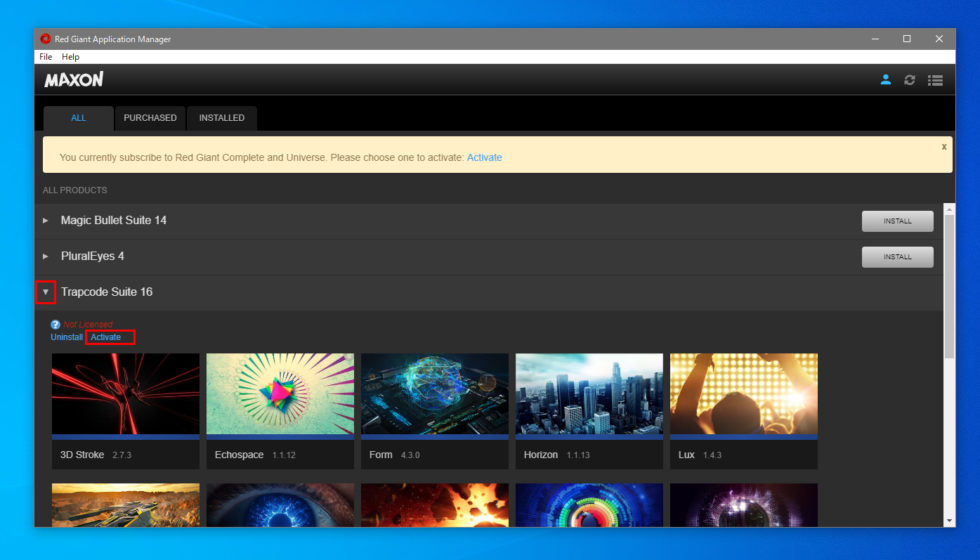This screenshot has width=980, height=560.
Task: Minimize the Red Giant Application Manager window
Action: click(875, 39)
